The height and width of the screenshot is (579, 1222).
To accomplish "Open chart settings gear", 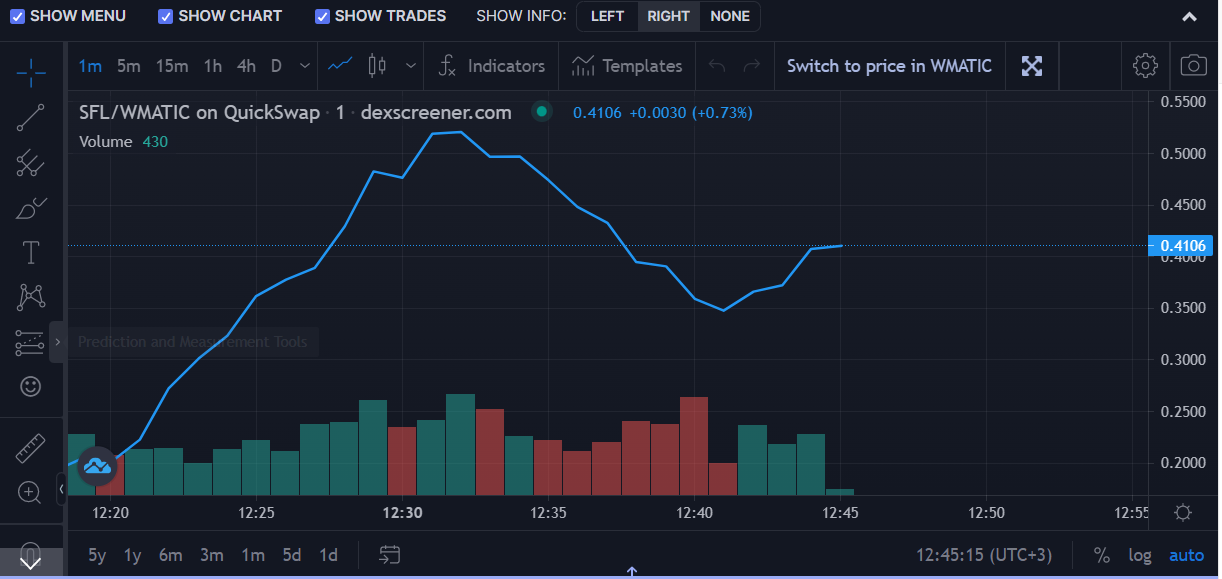I will (x=1145, y=66).
